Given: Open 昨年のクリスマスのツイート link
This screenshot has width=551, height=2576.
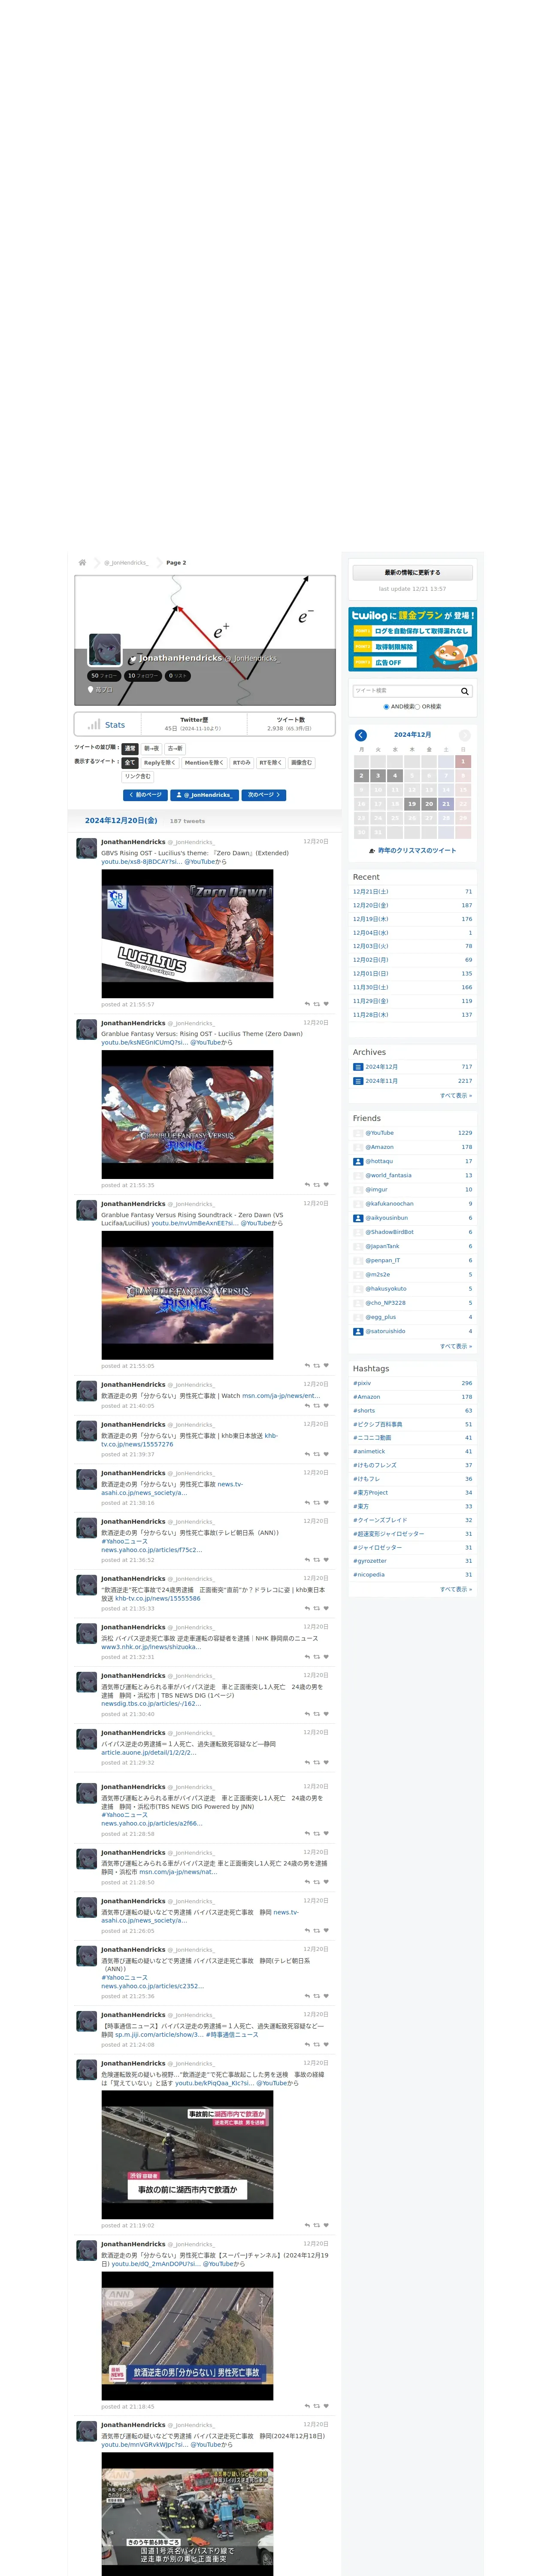Looking at the screenshot, I should (x=417, y=851).
